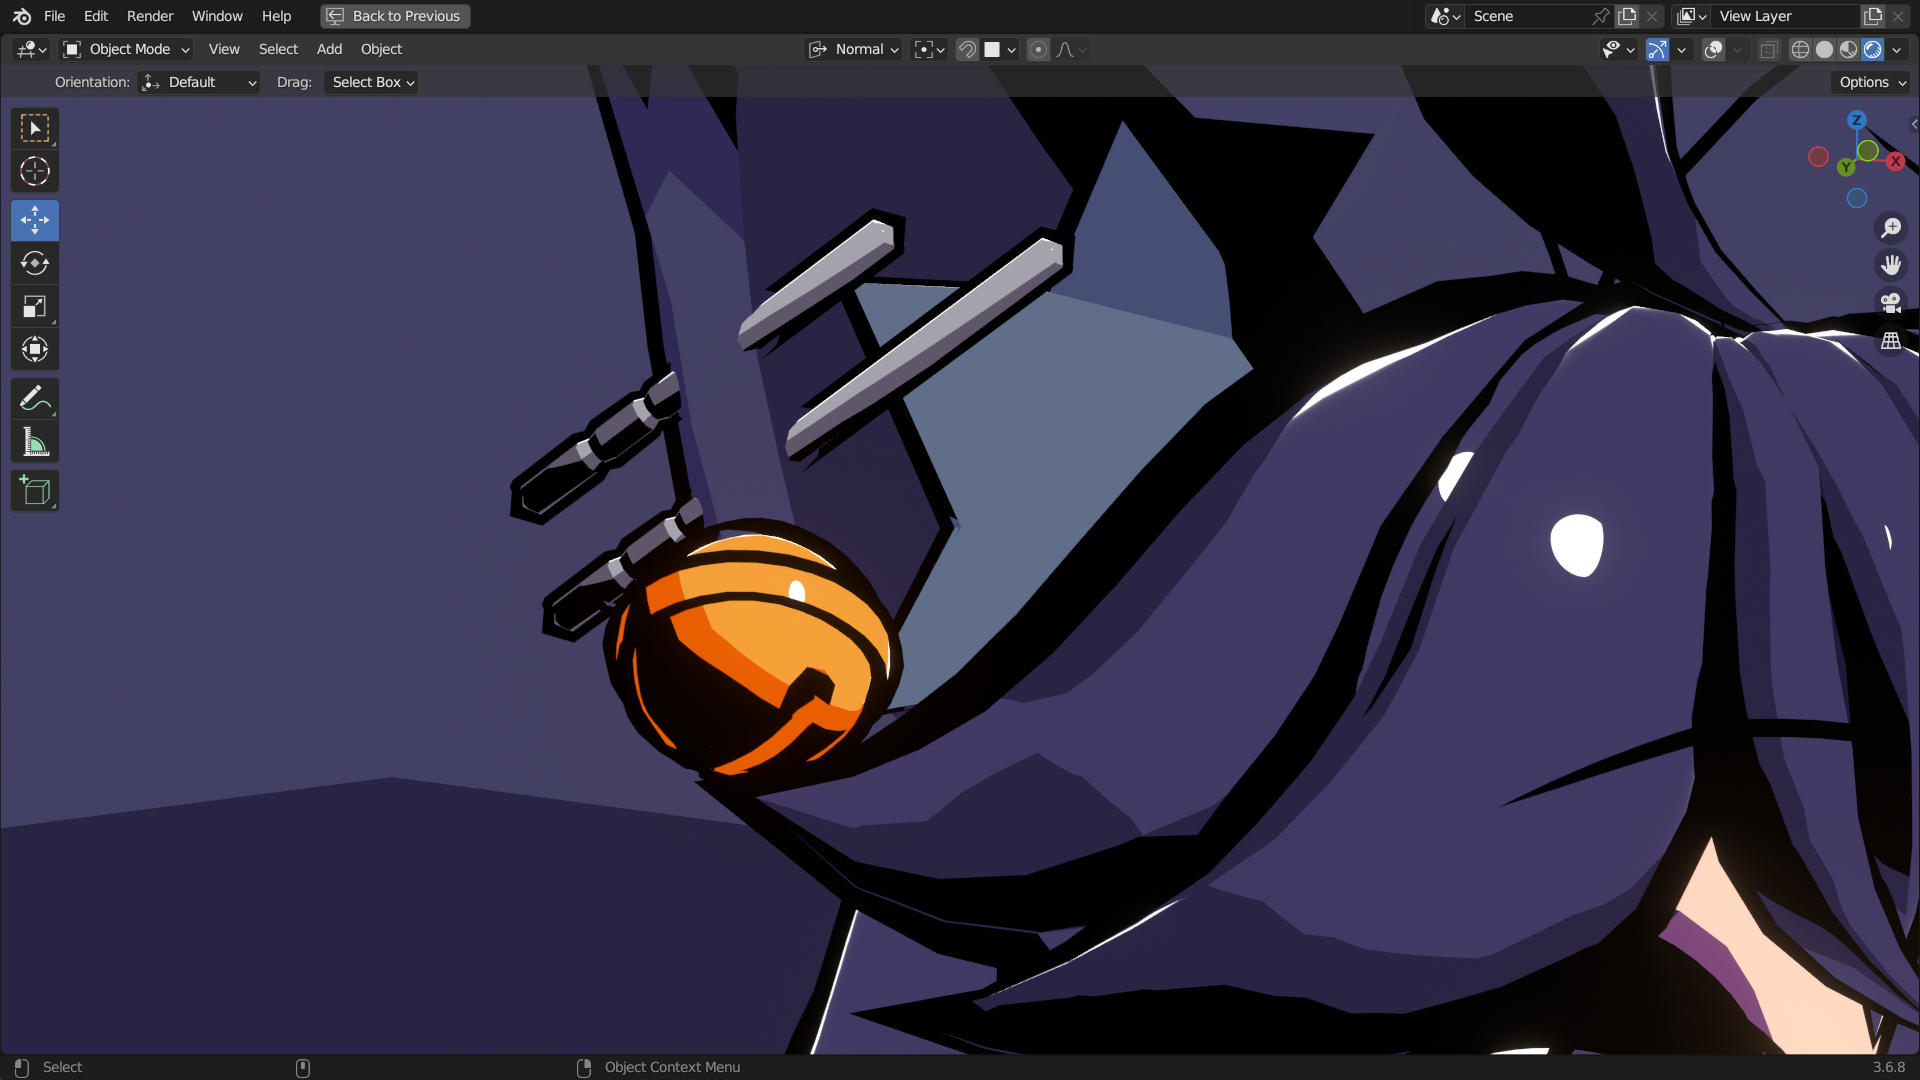Select the Cursor tool
The width and height of the screenshot is (1920, 1080).
(x=35, y=171)
